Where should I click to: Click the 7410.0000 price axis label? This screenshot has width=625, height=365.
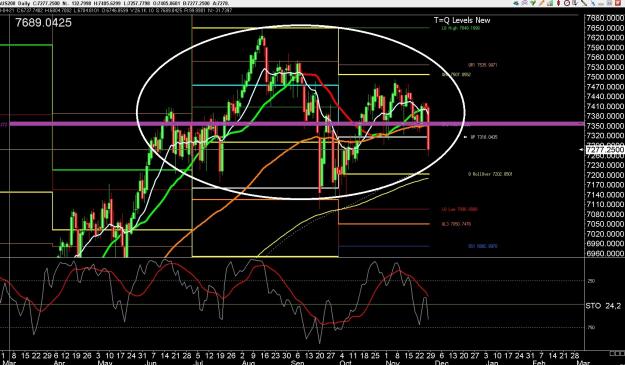point(605,106)
